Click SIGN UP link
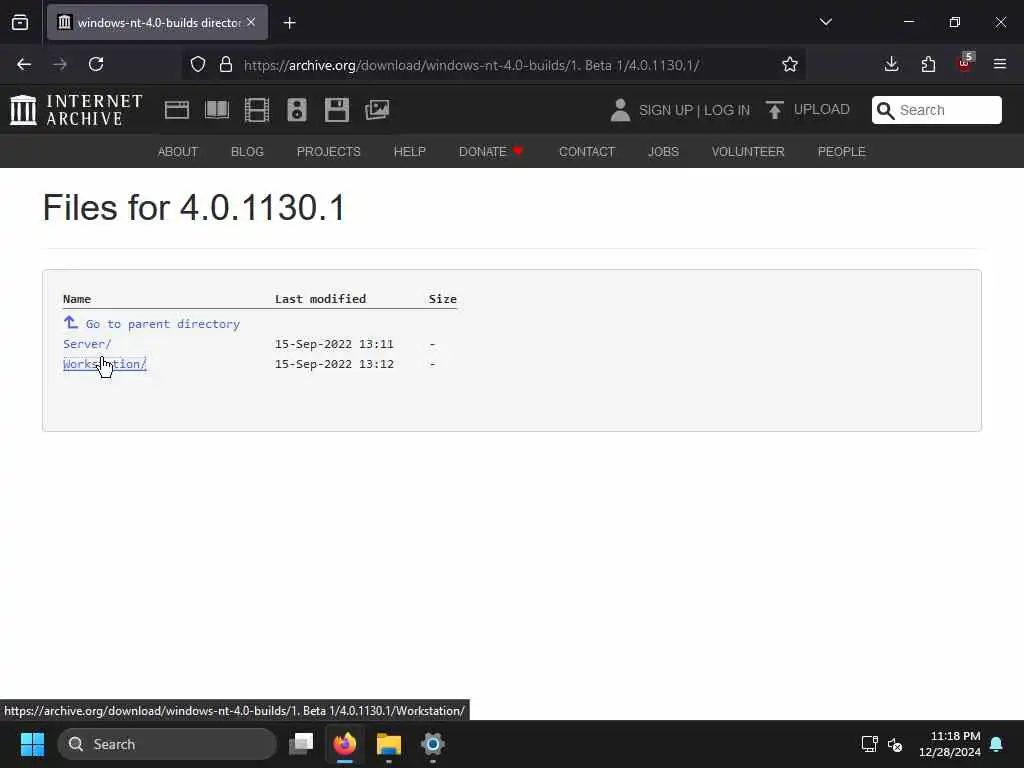Screen dimensions: 1024x768 665,110
